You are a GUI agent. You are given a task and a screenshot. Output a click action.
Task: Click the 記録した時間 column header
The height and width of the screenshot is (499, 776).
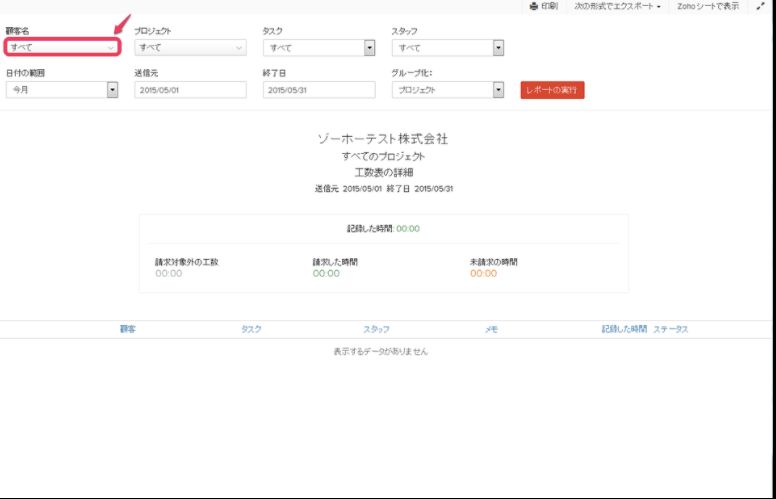(624, 329)
